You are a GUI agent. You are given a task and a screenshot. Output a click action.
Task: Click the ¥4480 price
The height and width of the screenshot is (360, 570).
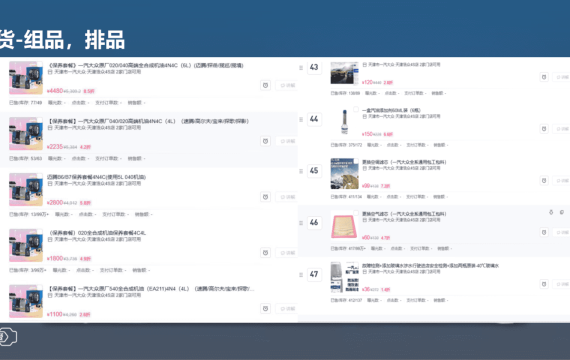pyautogui.click(x=55, y=91)
